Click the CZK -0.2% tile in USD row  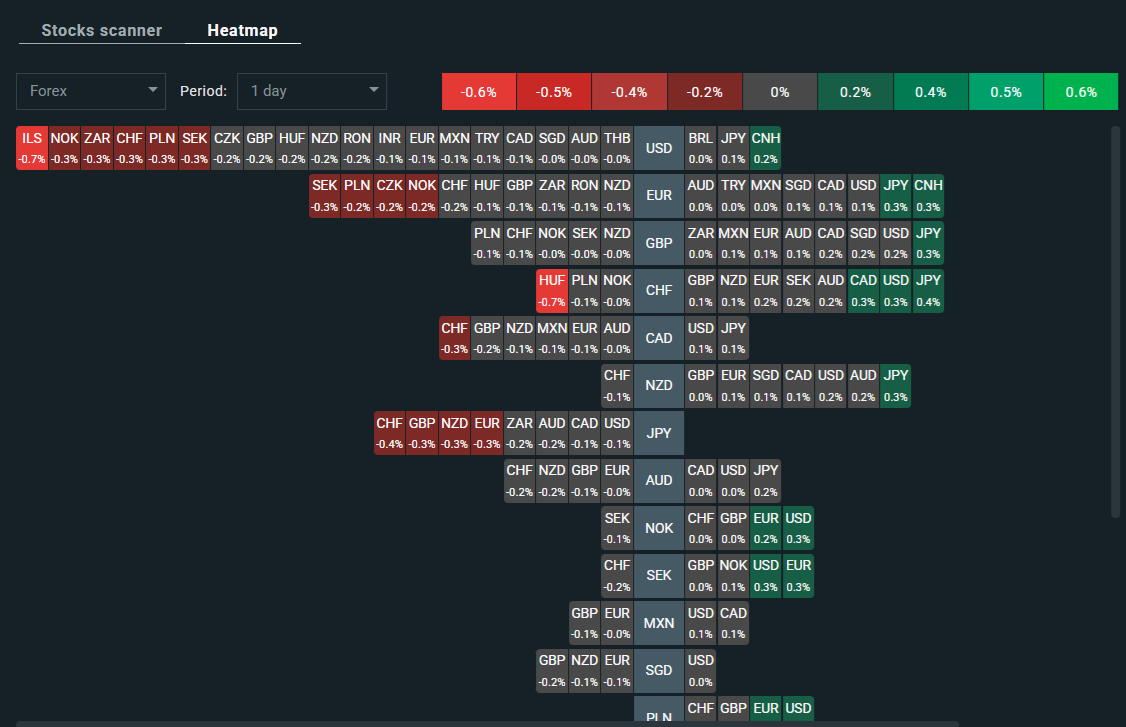(x=227, y=148)
